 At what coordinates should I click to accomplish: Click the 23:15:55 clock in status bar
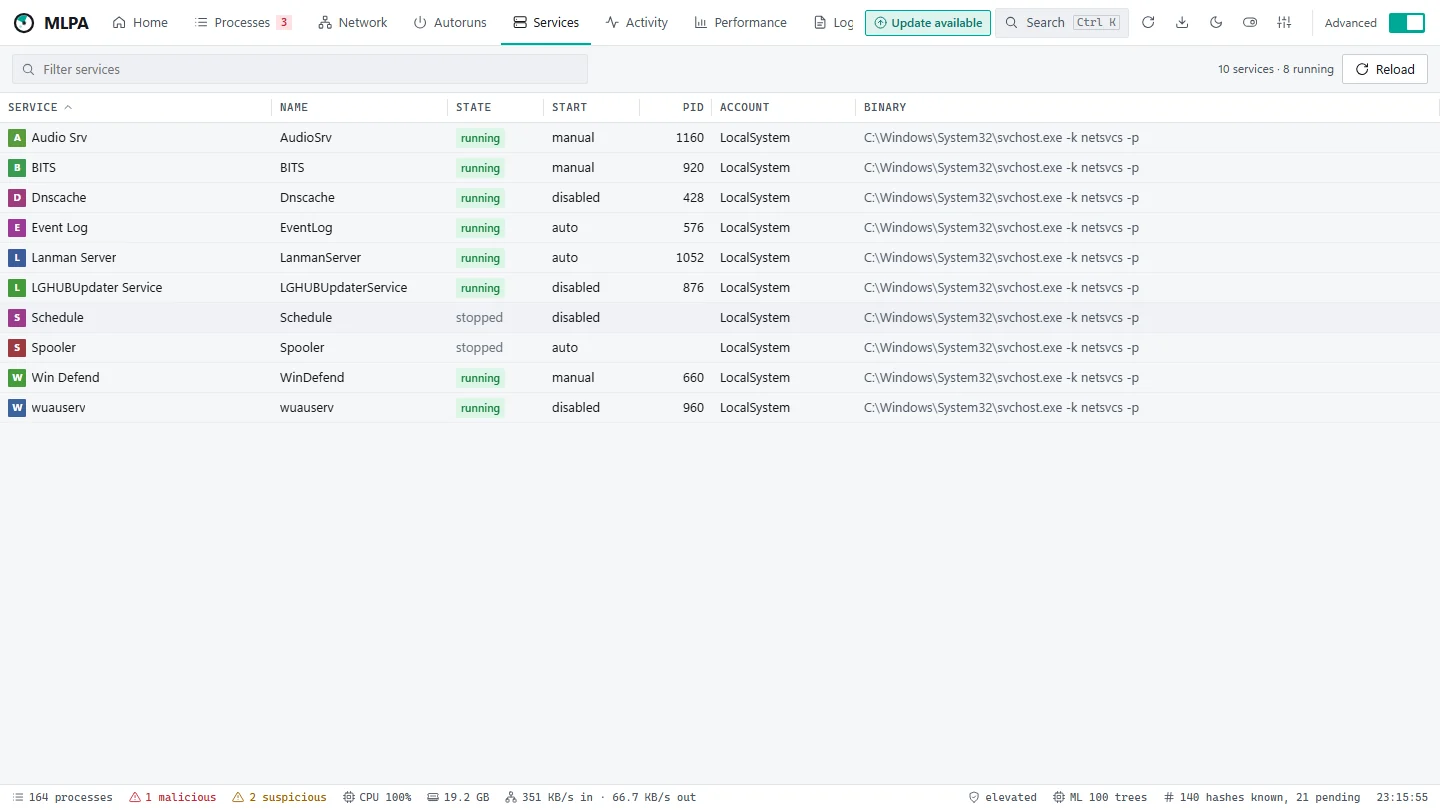pos(1402,798)
